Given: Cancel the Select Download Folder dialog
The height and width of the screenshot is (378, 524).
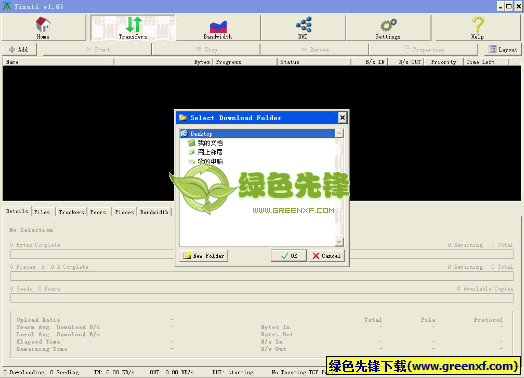Looking at the screenshot, I should [x=326, y=256].
